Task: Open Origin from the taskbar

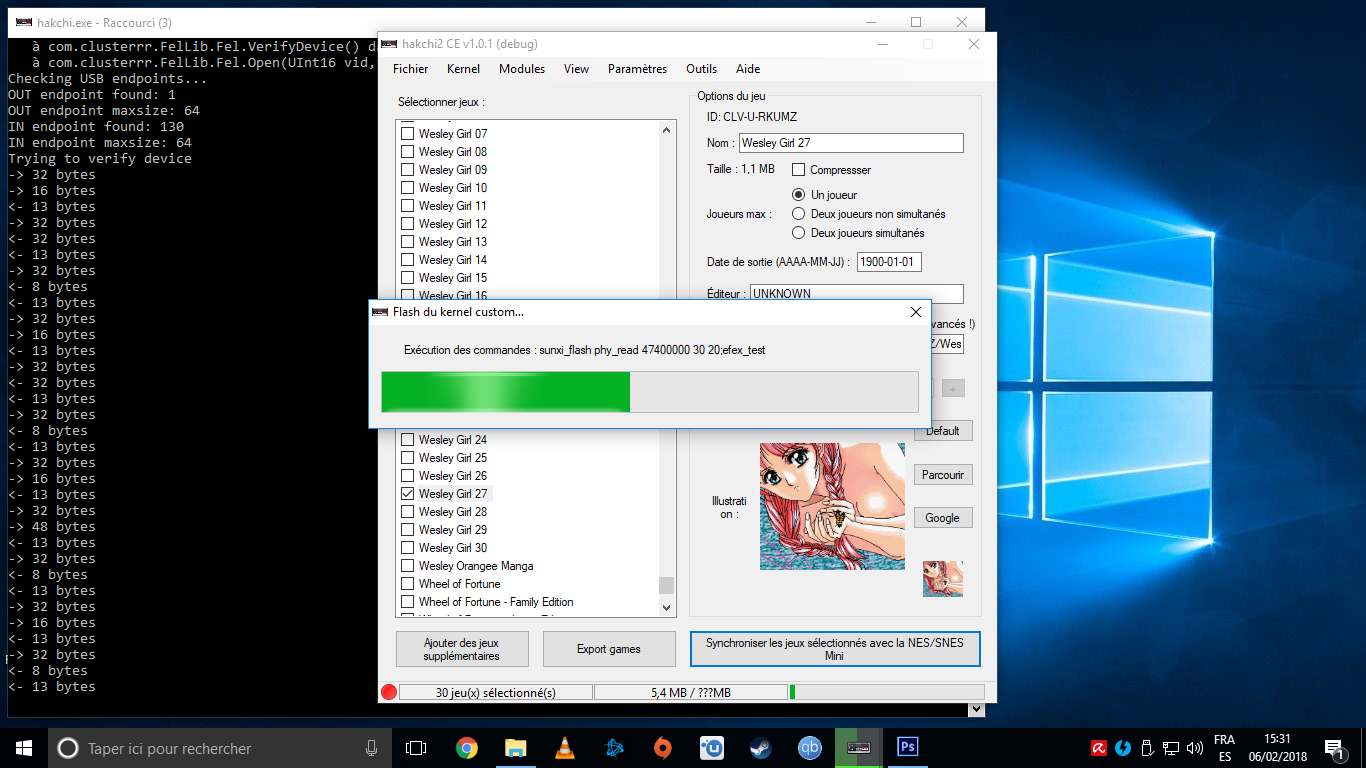Action: tap(662, 748)
